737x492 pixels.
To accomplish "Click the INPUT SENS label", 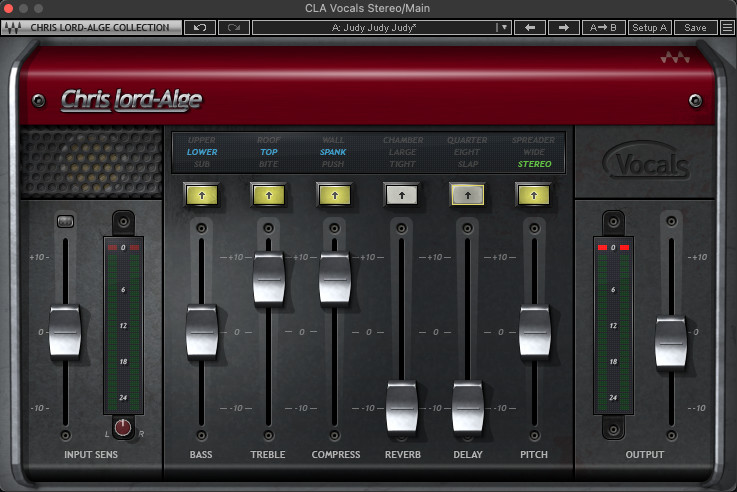I will [91, 454].
